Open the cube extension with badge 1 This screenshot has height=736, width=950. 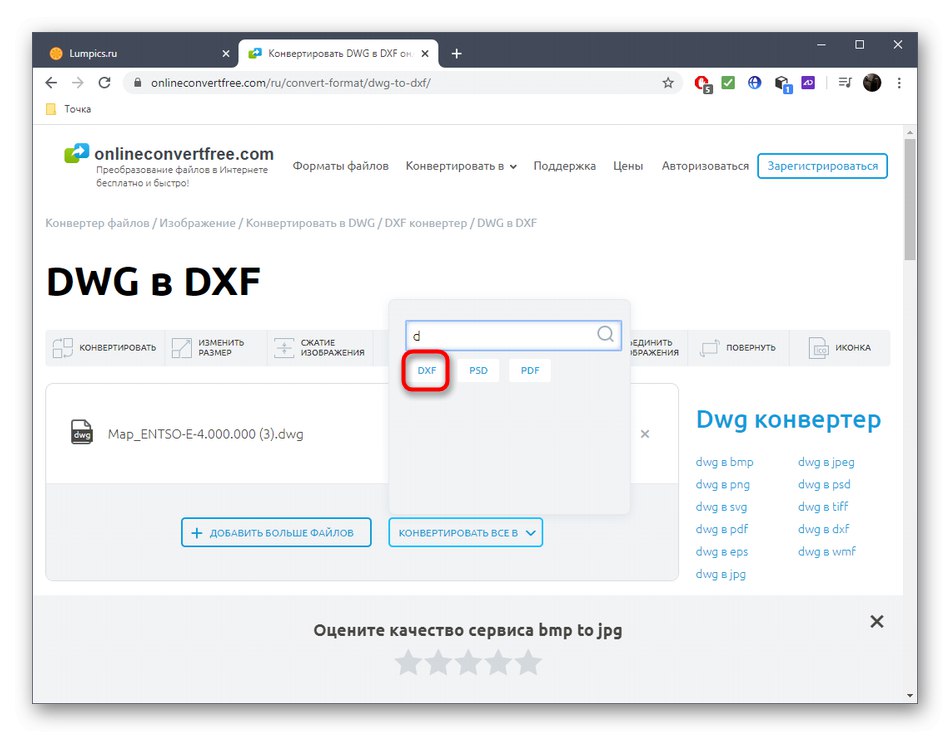click(x=782, y=84)
